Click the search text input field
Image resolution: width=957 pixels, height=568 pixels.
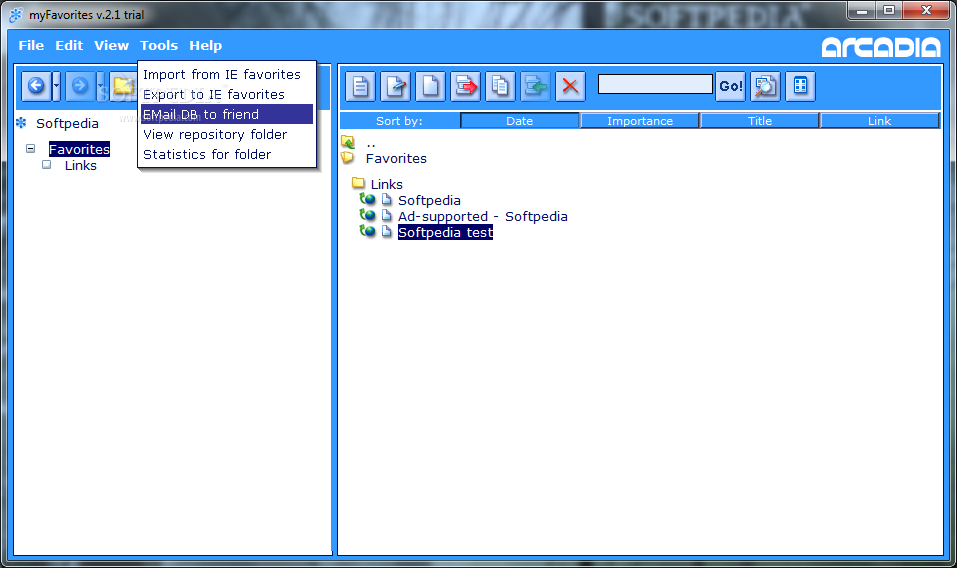(655, 84)
